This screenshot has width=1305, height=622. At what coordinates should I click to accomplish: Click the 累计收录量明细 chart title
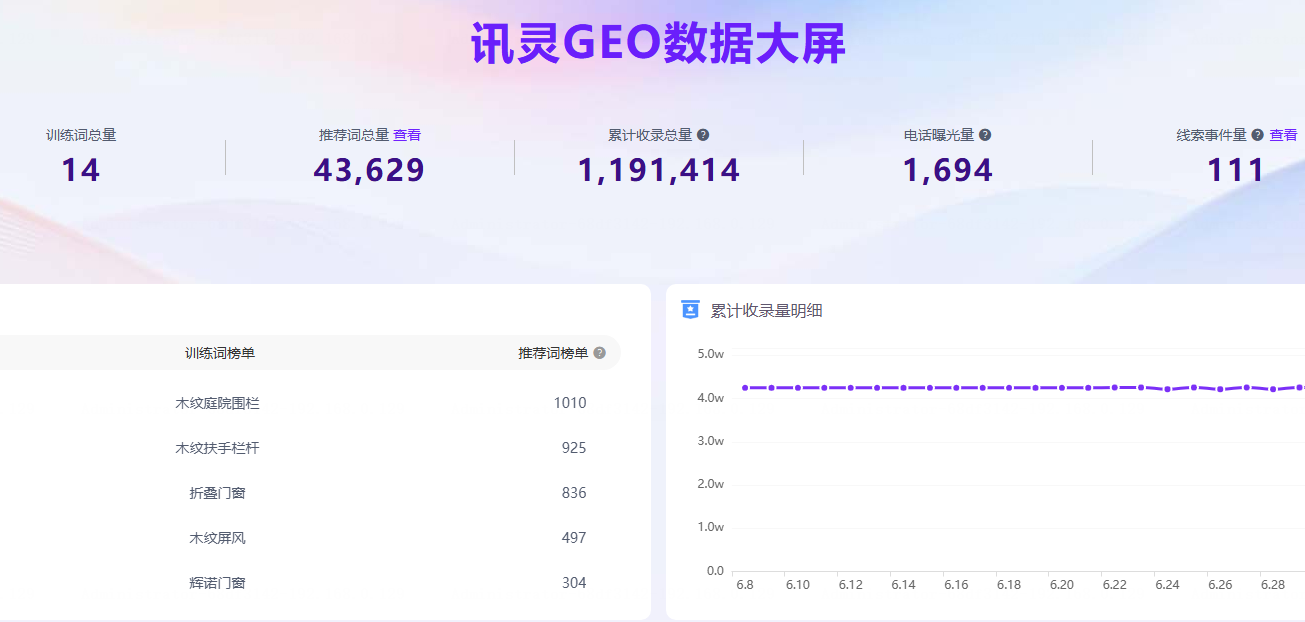[766, 310]
